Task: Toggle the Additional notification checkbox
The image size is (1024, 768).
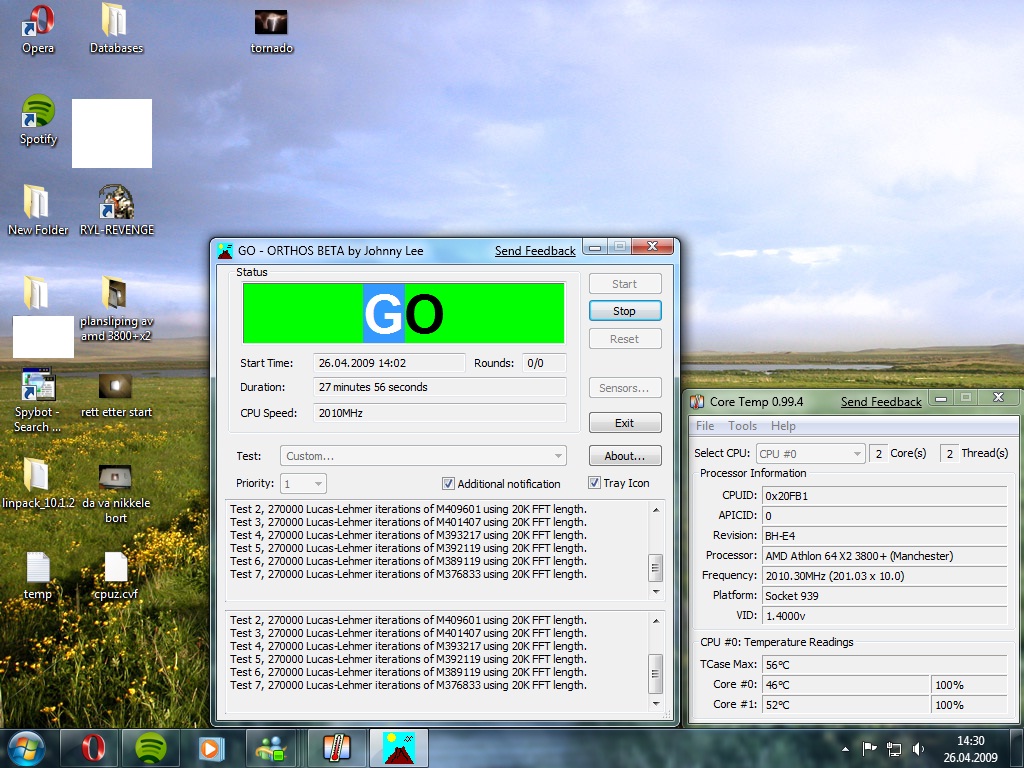Action: (x=448, y=483)
